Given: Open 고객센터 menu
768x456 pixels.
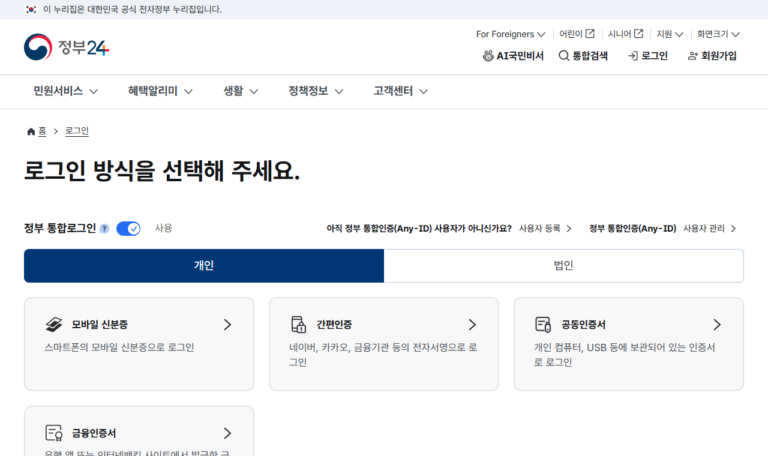Looking at the screenshot, I should click(401, 91).
